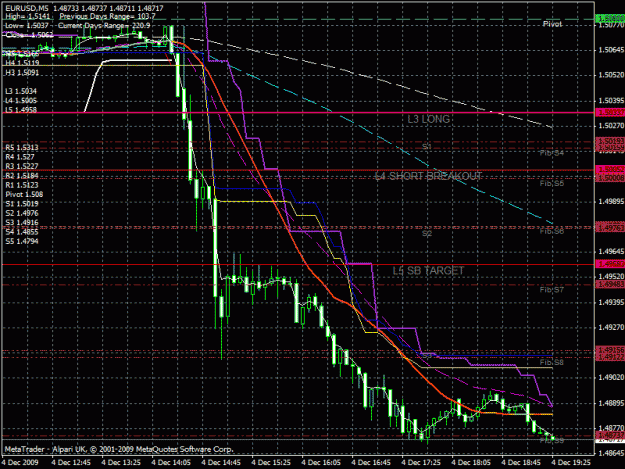Click the 1.50008 price marker

[610, 178]
